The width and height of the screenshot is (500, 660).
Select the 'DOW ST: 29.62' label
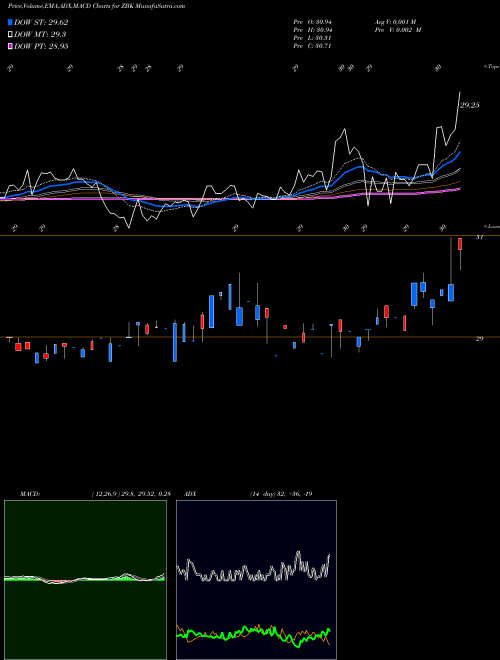(41, 22)
